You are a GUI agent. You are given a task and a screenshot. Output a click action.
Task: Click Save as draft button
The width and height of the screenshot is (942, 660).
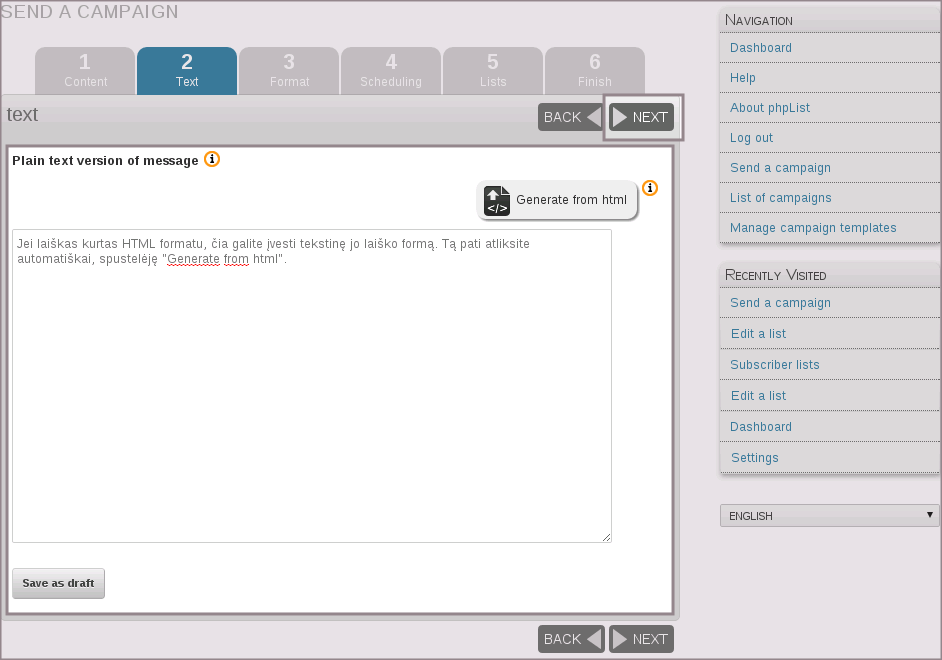tap(58, 583)
